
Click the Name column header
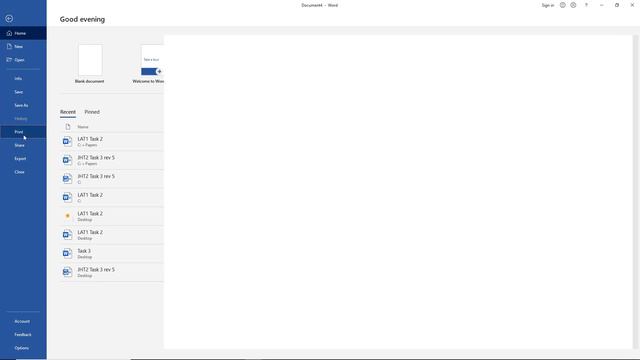(x=83, y=127)
